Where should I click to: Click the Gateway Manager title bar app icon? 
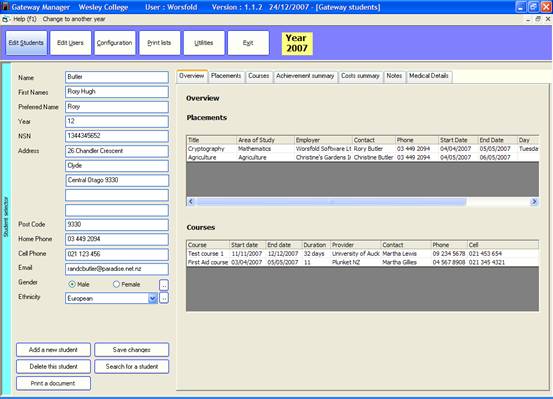pyautogui.click(x=5, y=7)
